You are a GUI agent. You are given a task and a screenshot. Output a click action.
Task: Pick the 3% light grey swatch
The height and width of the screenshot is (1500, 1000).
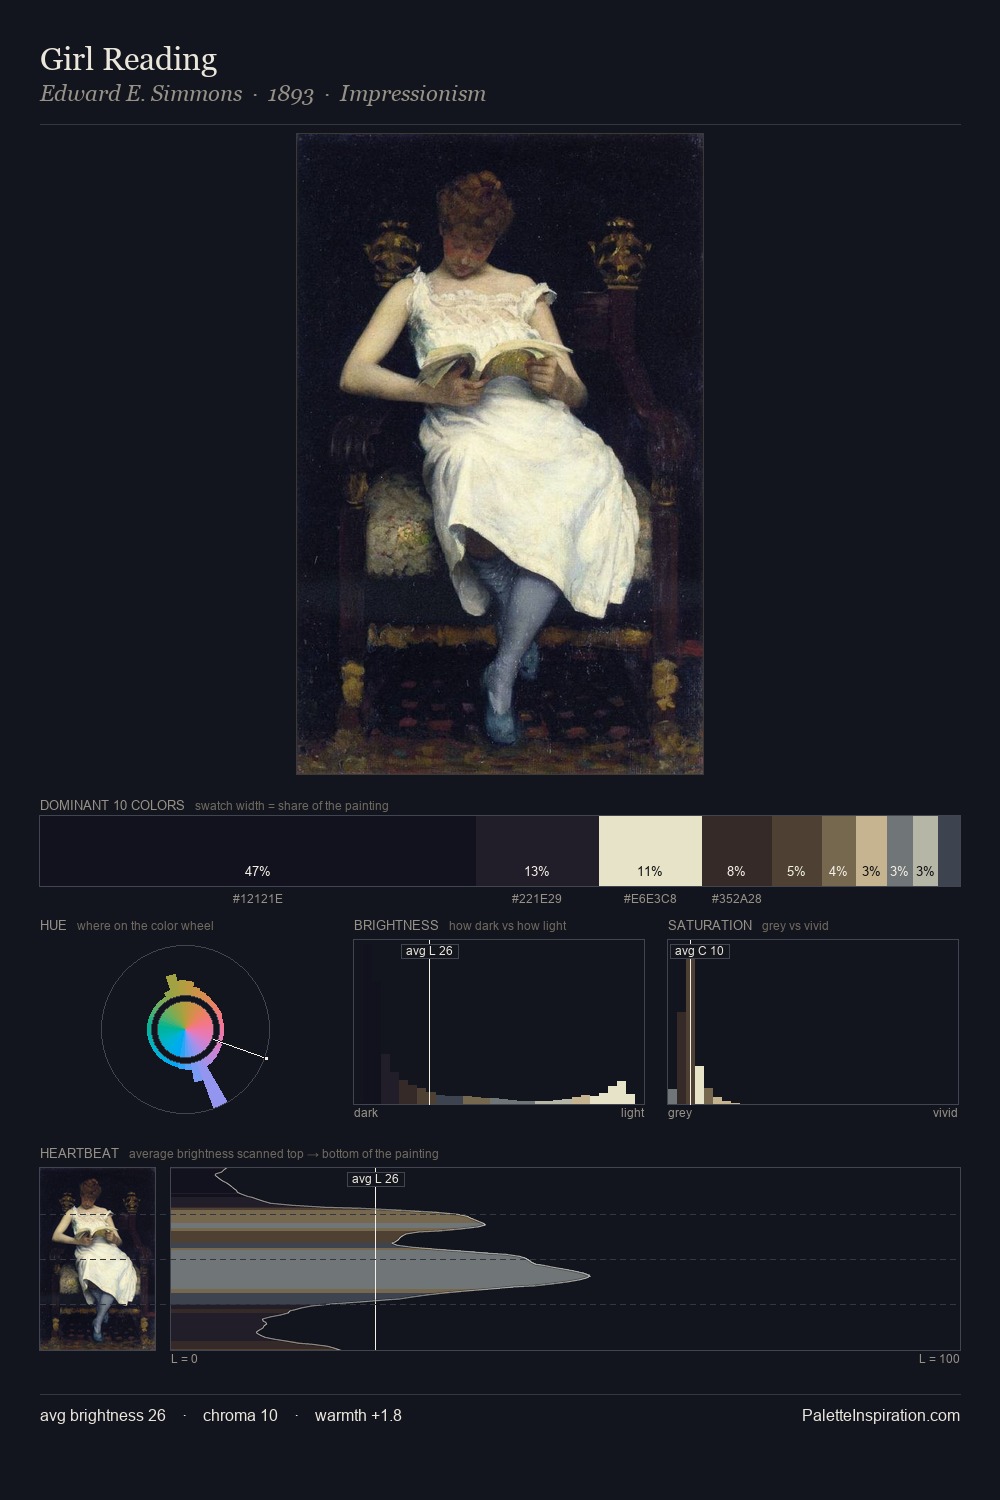925,851
